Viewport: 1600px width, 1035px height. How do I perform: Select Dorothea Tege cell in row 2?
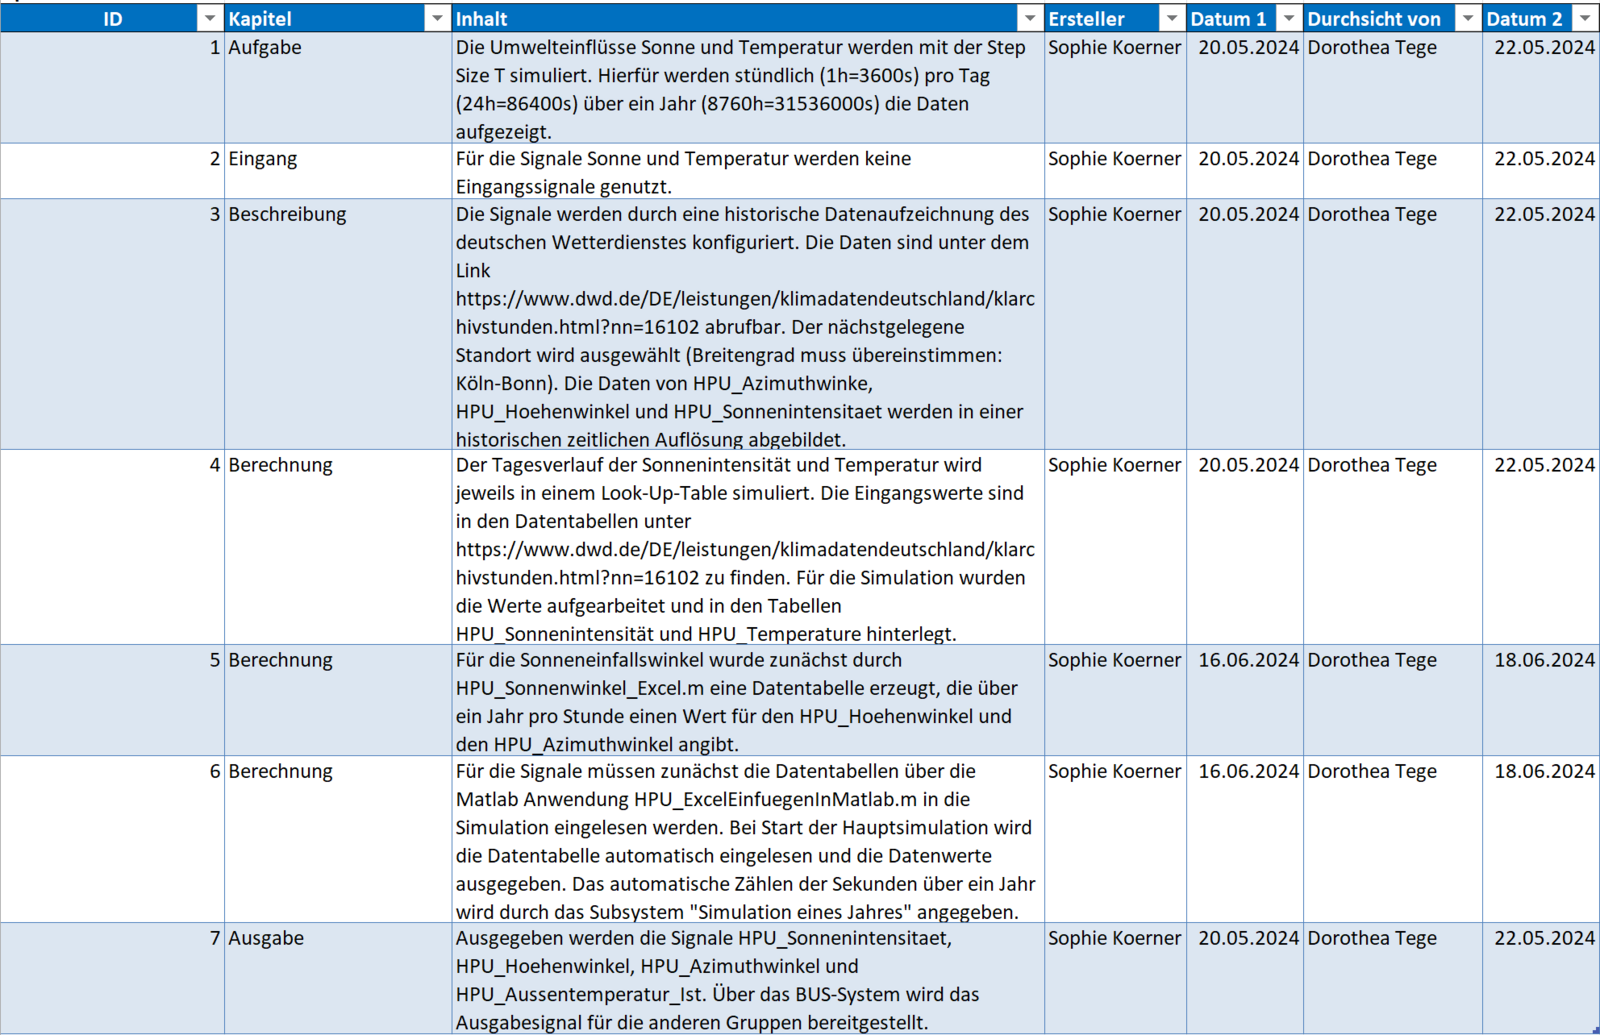point(1372,159)
